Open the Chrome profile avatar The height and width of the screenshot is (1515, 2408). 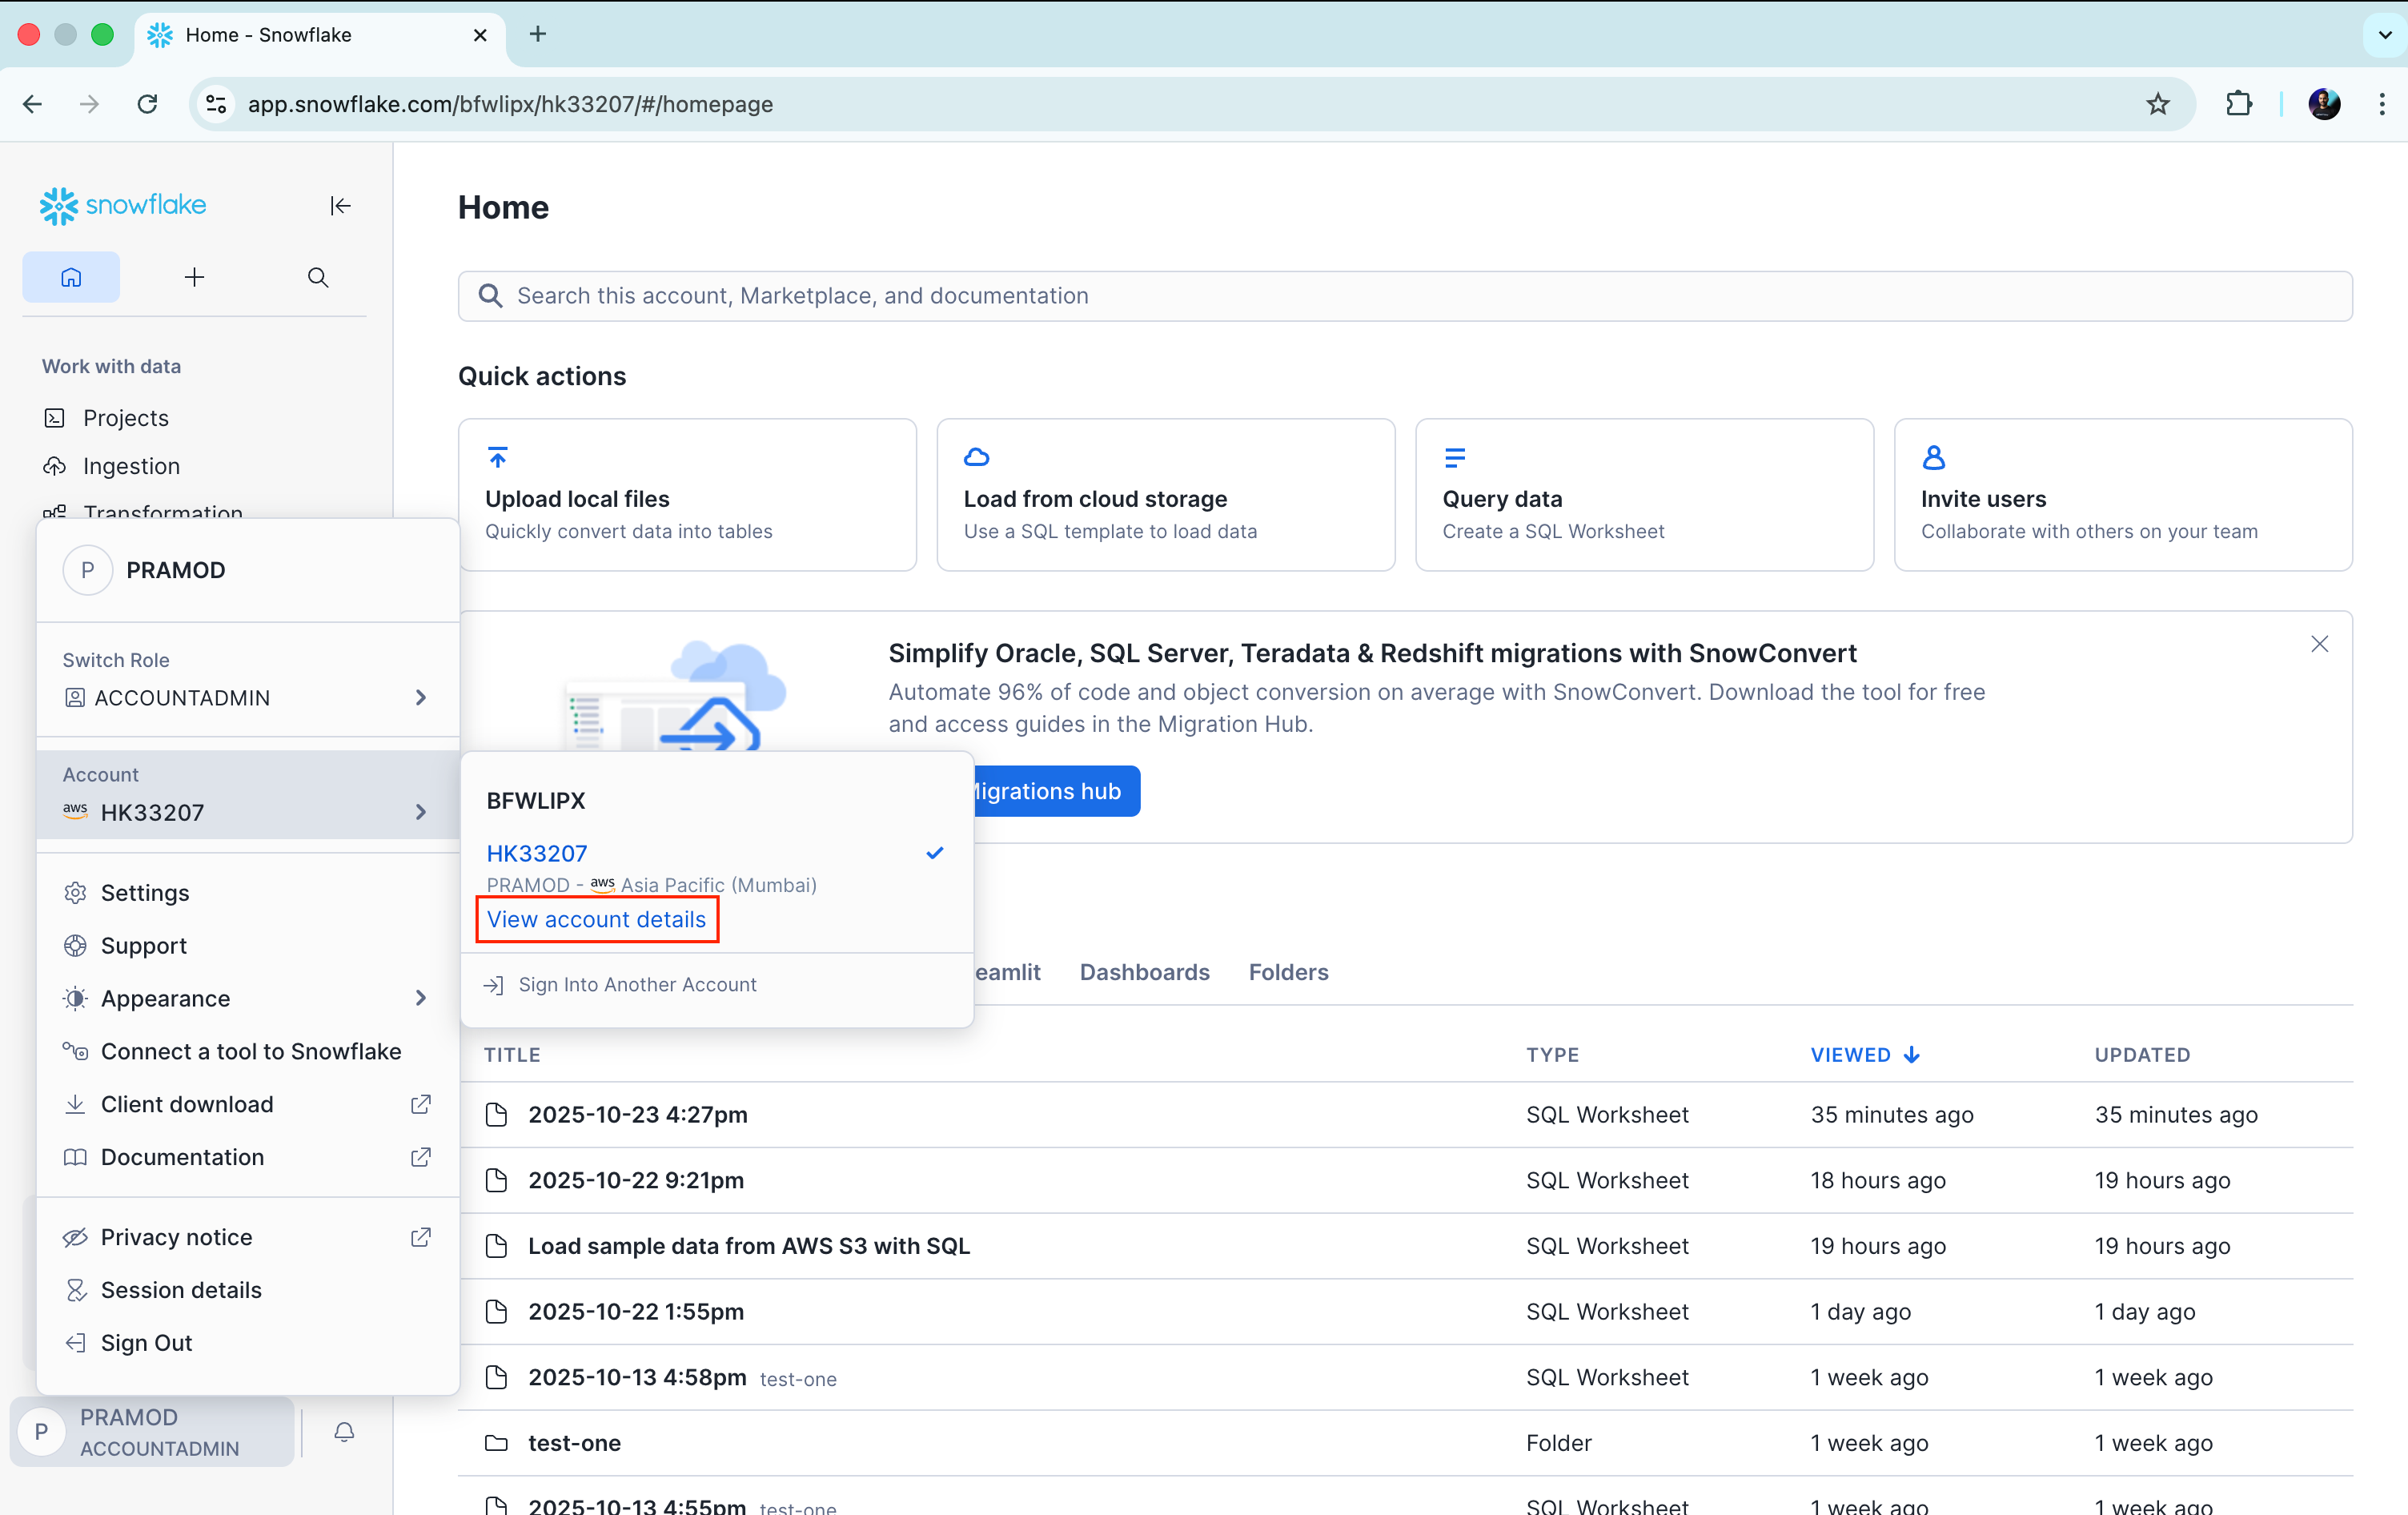pyautogui.click(x=2323, y=104)
